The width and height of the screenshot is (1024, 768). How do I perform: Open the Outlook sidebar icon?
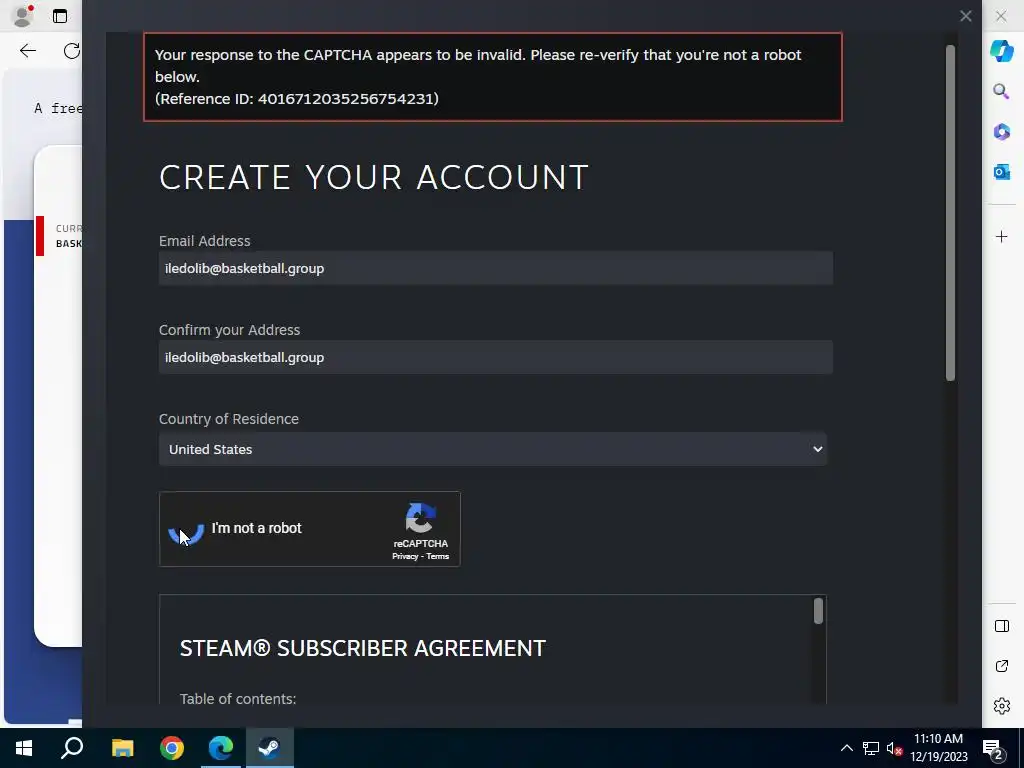pos(1002,172)
